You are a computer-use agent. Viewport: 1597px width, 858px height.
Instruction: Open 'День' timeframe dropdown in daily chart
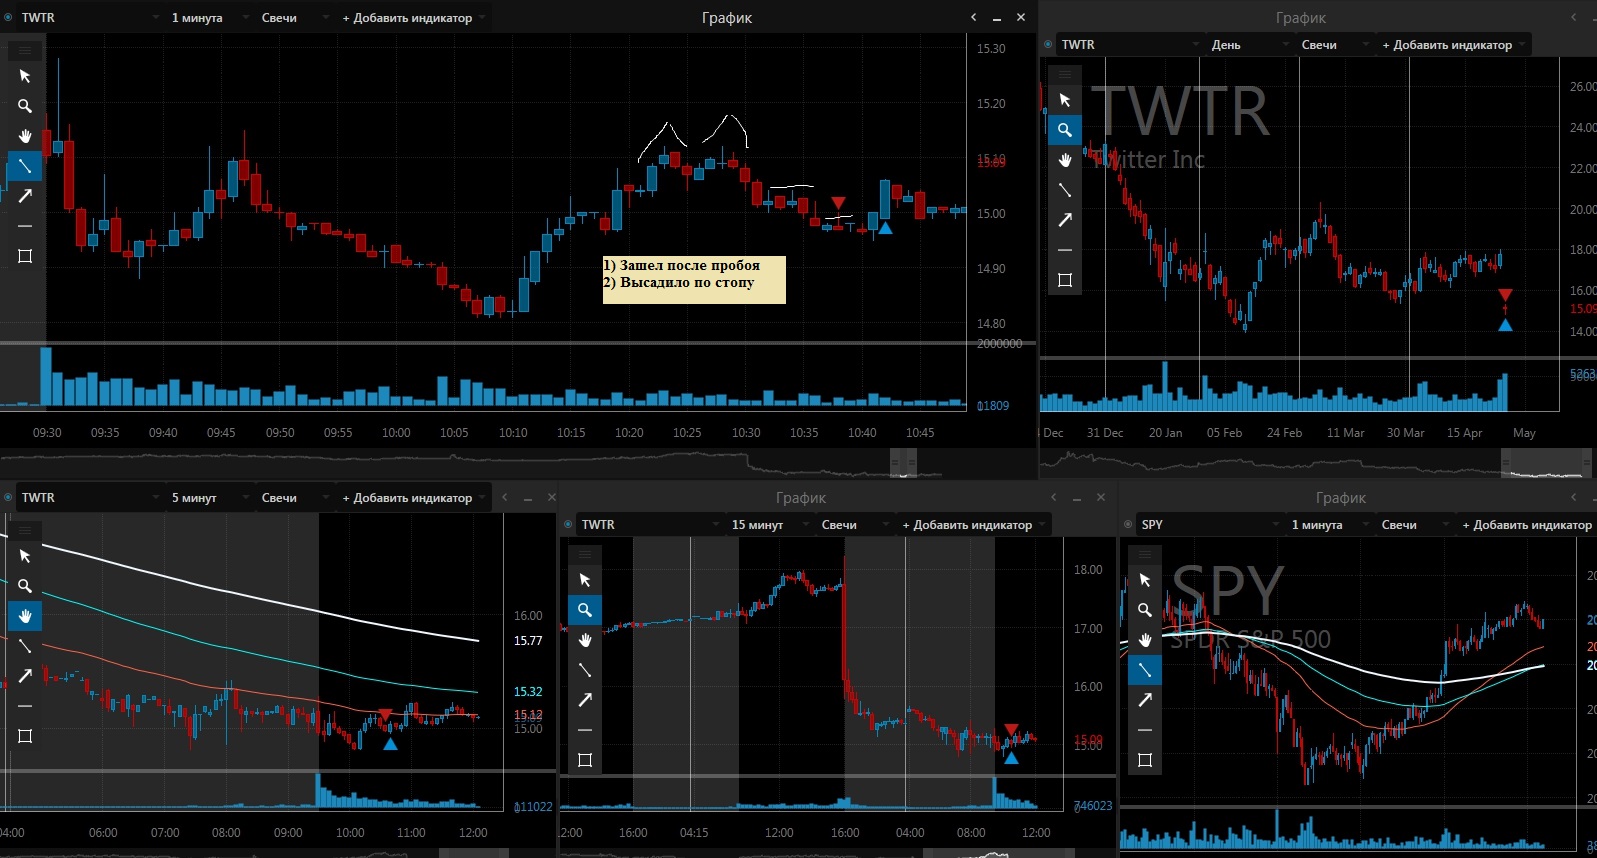pos(1250,45)
